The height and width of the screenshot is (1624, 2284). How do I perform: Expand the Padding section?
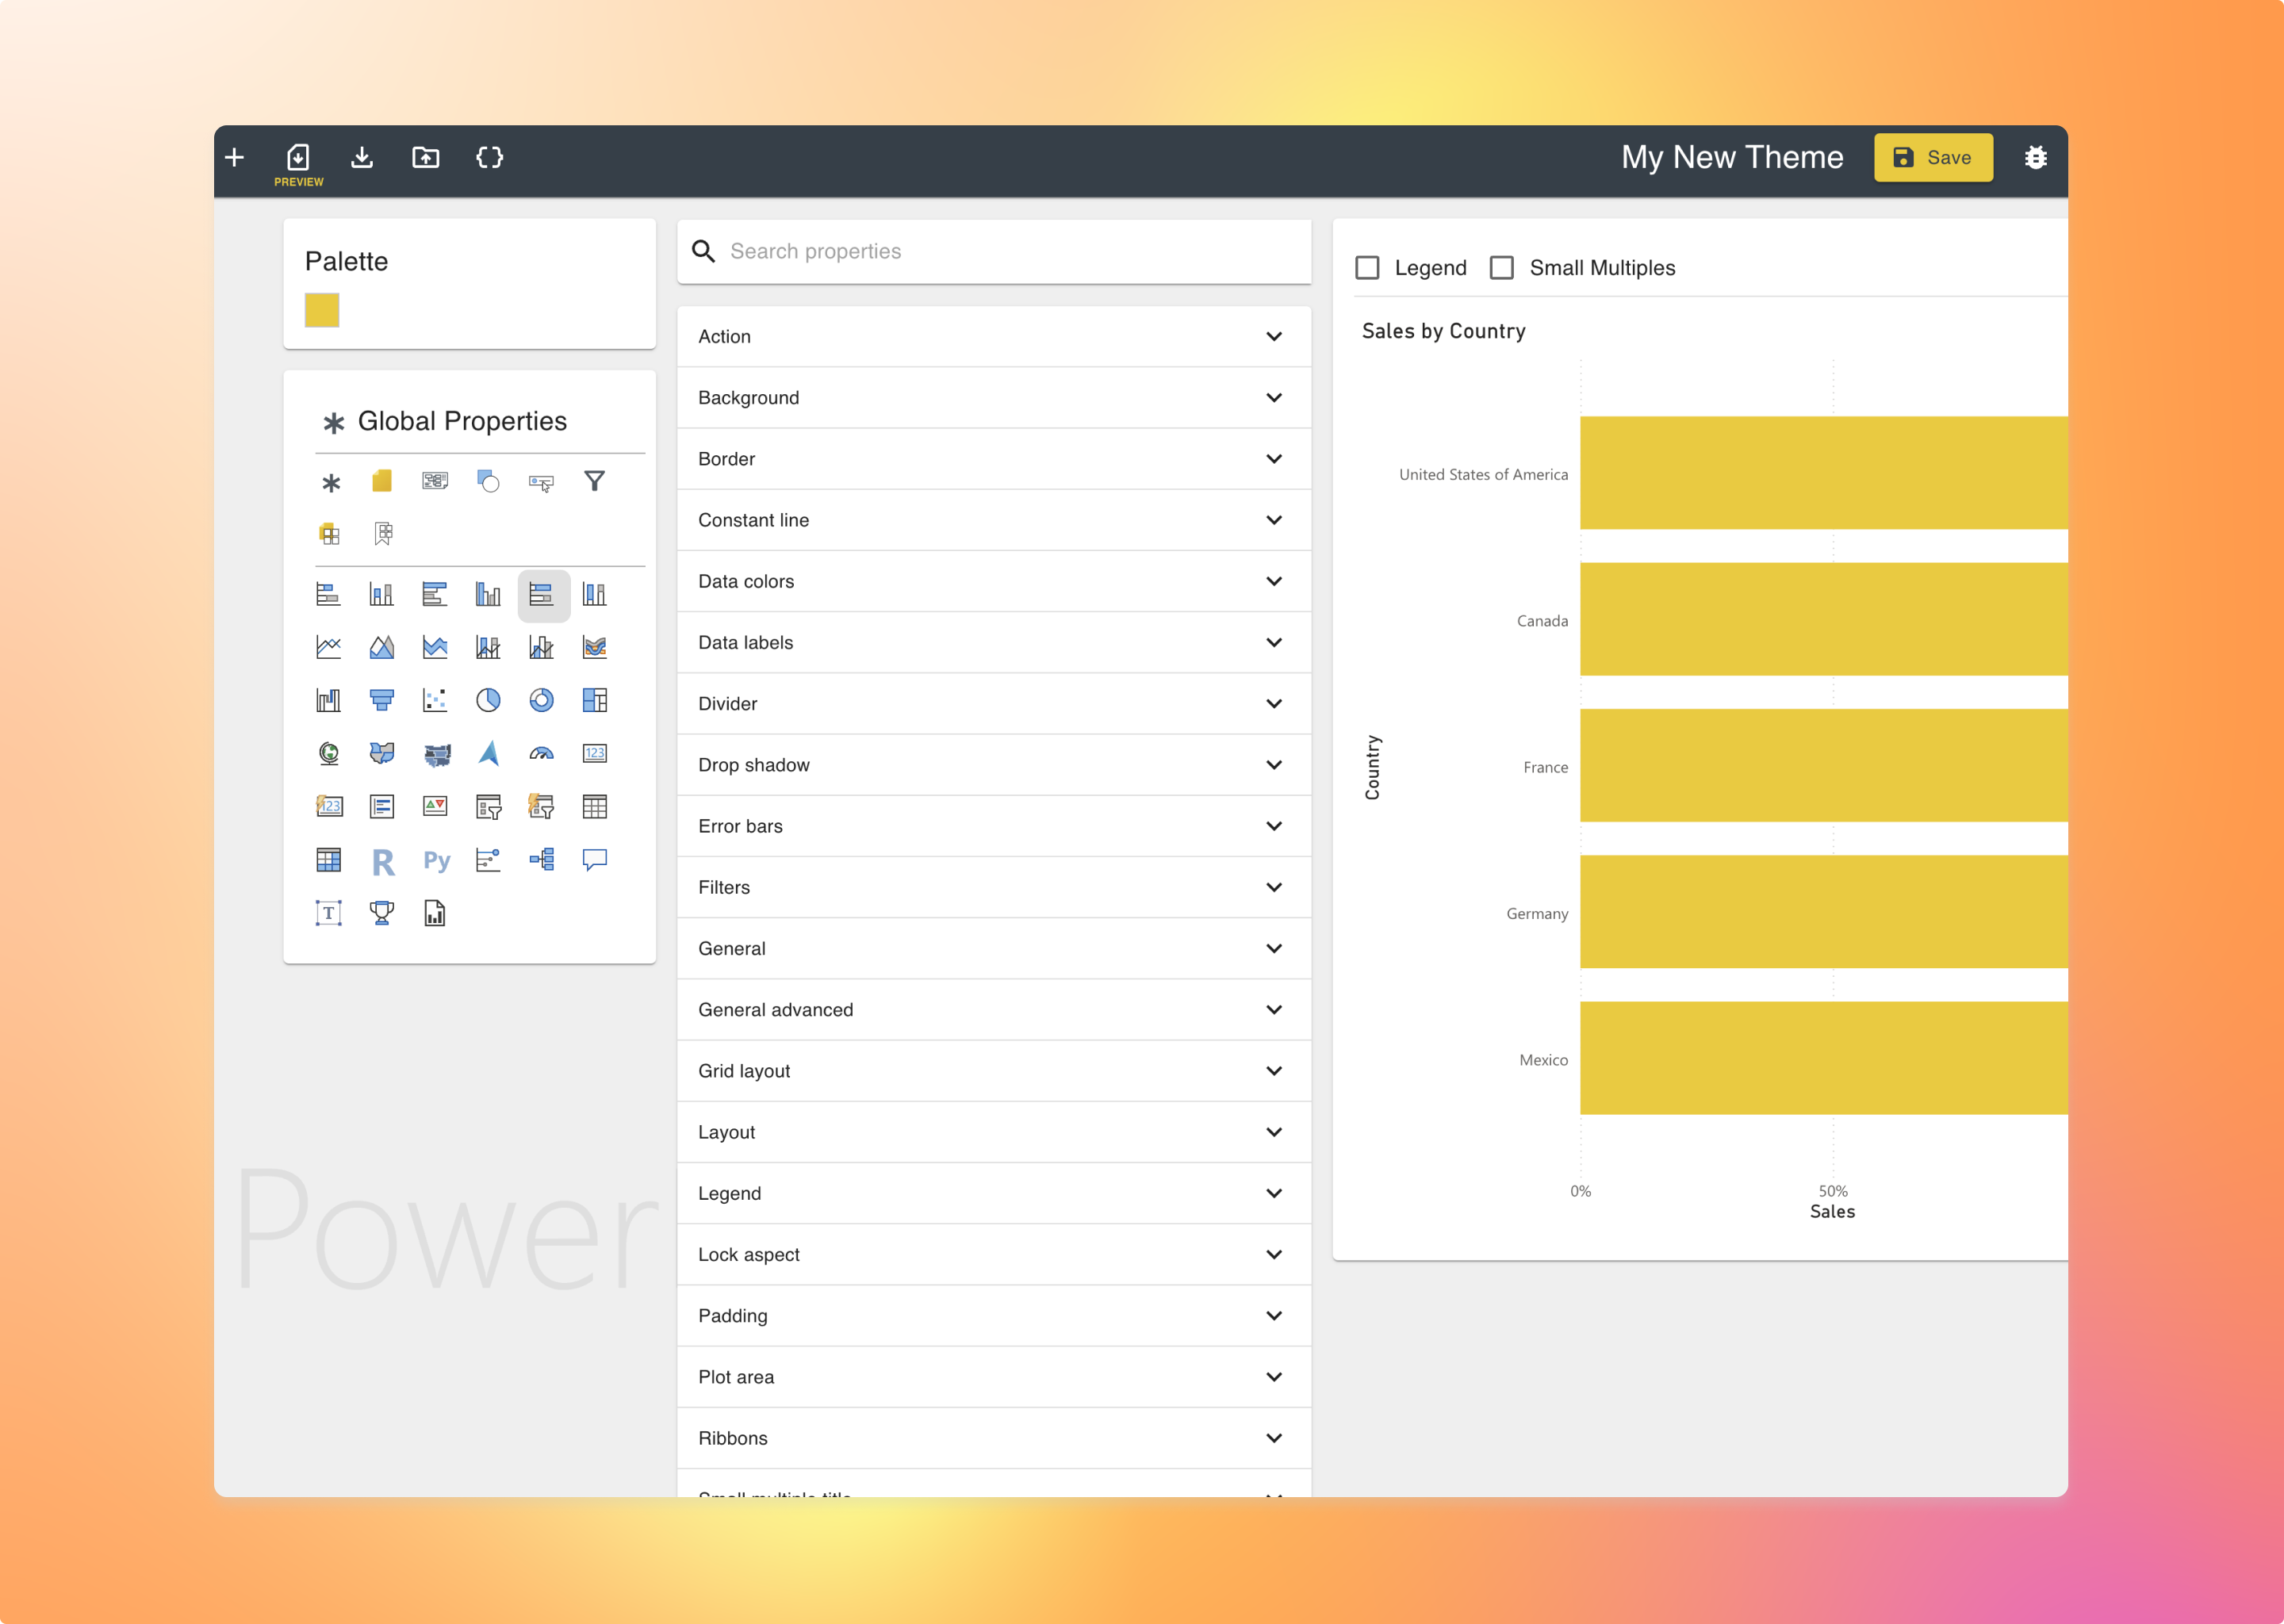click(994, 1316)
